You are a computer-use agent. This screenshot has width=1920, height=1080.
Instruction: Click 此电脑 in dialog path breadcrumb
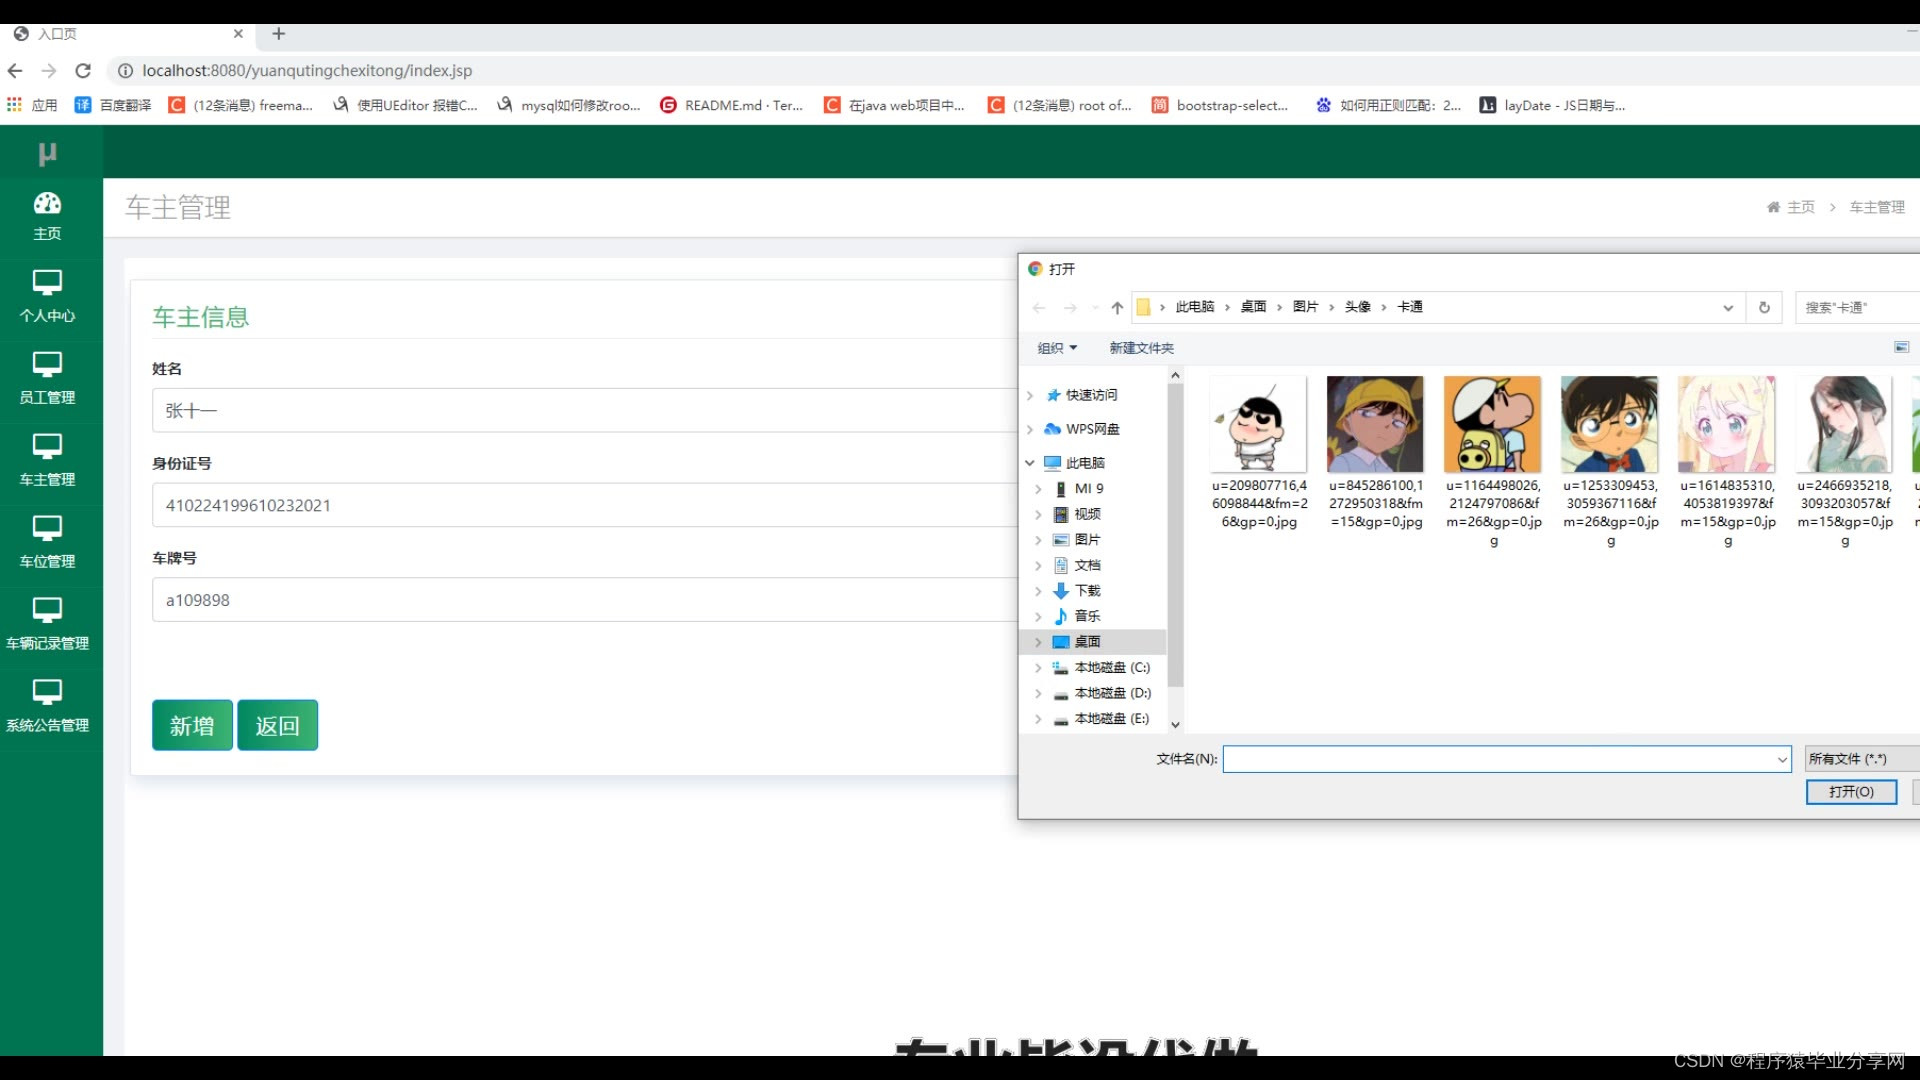1195,307
